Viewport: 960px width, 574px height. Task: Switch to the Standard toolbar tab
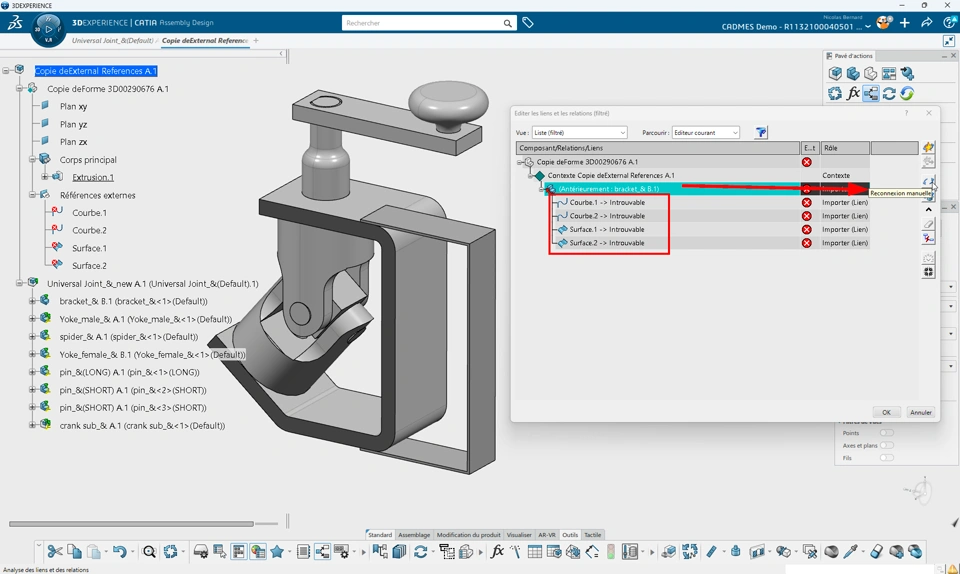380,535
